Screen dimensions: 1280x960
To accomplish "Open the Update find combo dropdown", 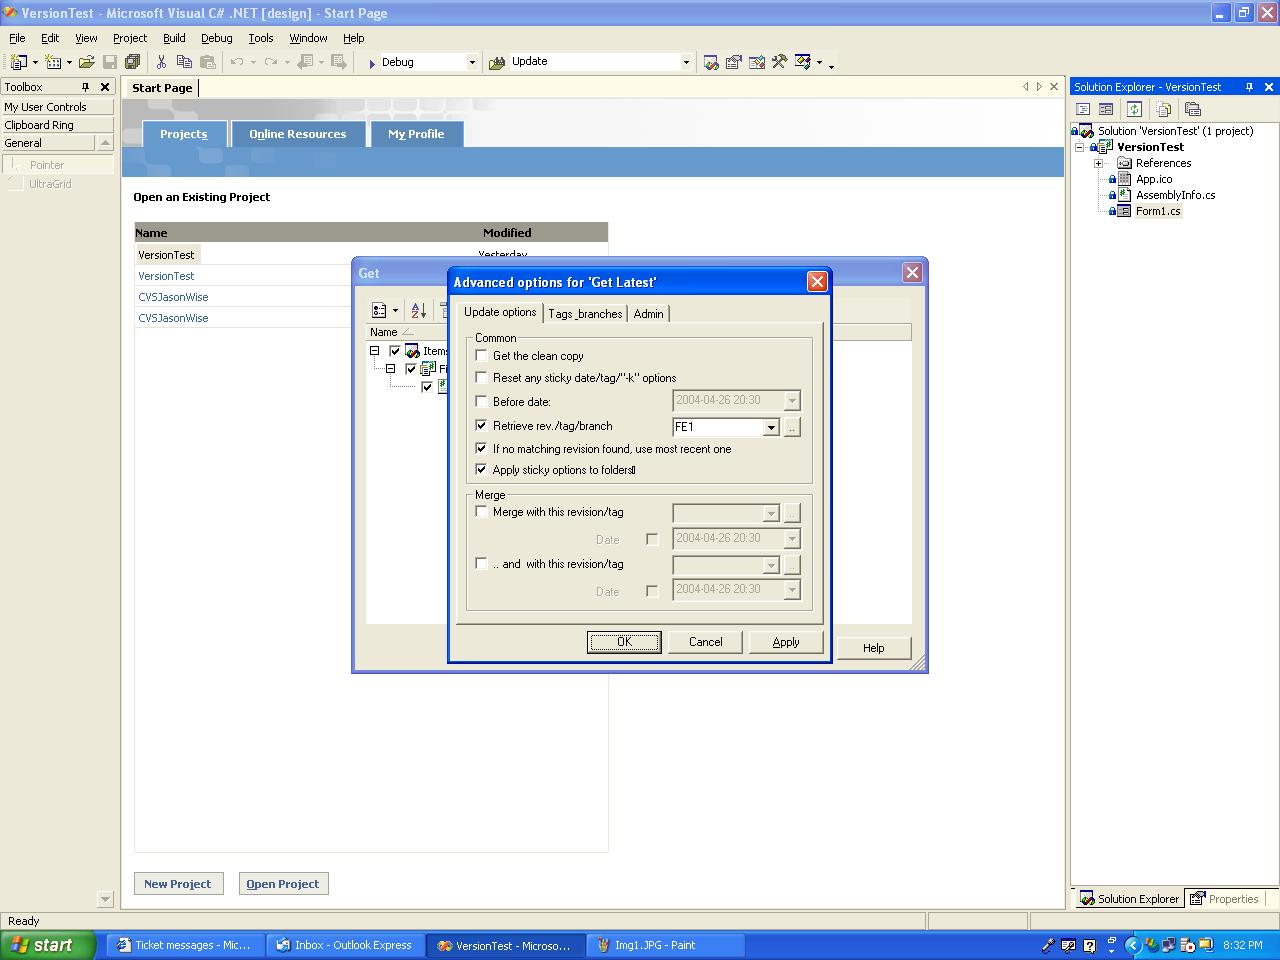I will (x=686, y=62).
